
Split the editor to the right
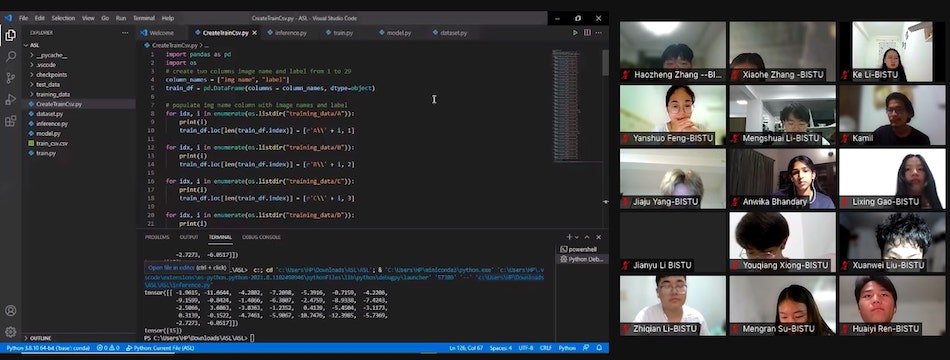click(587, 33)
